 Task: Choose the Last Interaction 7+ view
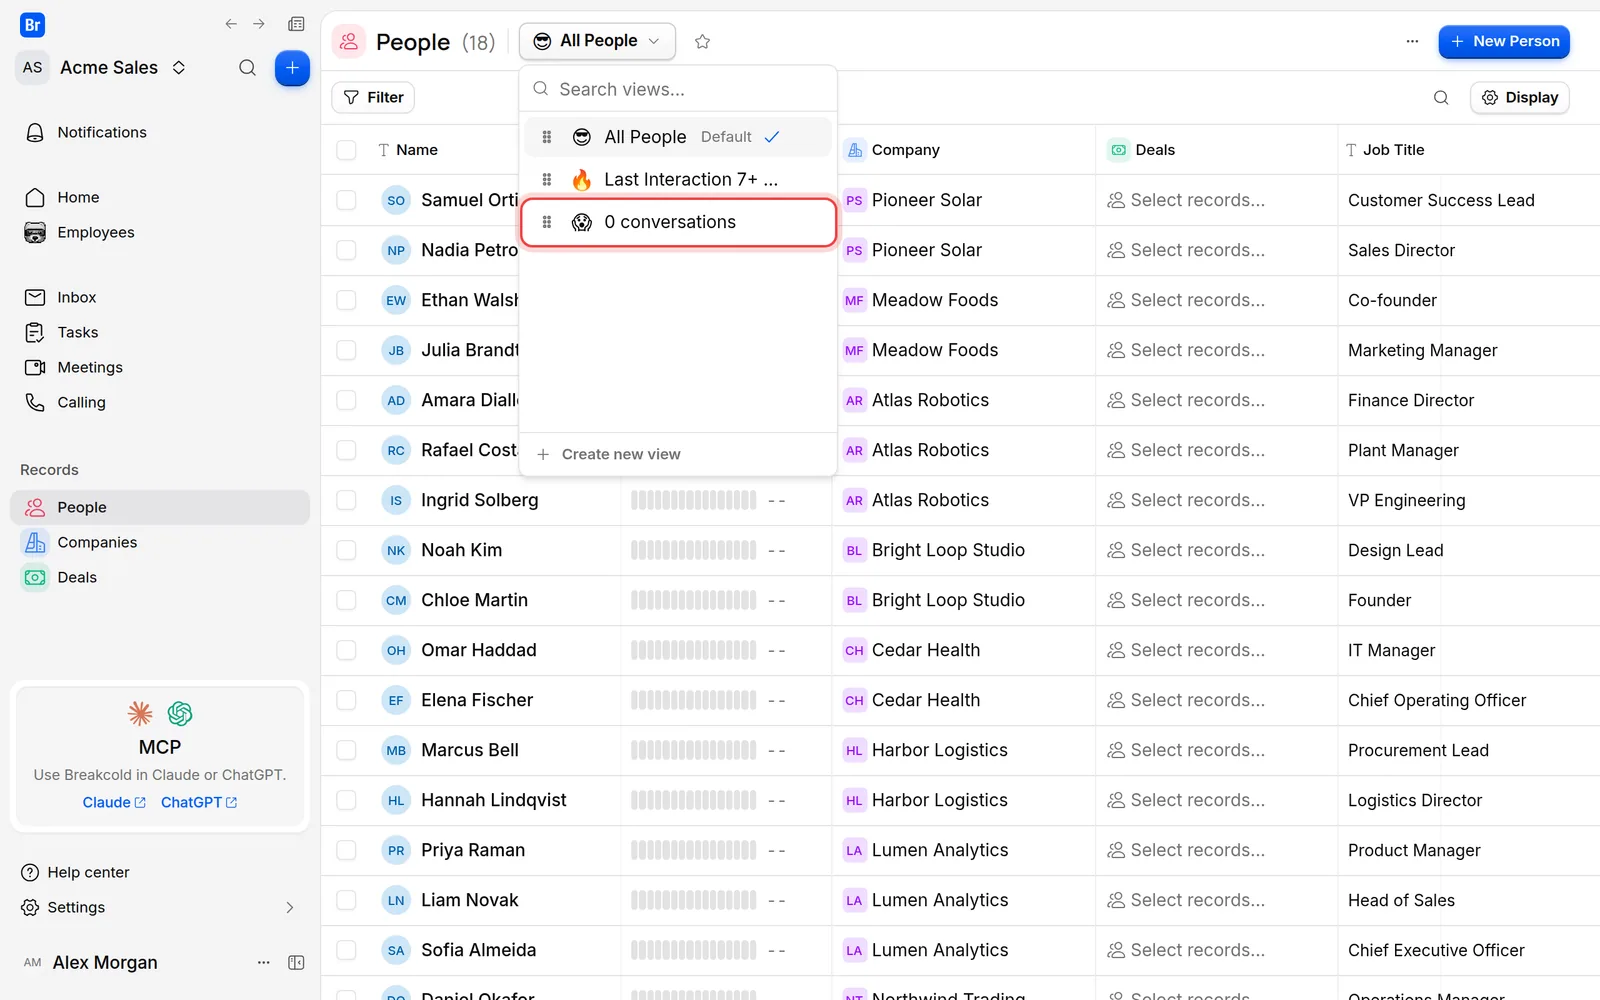click(678, 179)
